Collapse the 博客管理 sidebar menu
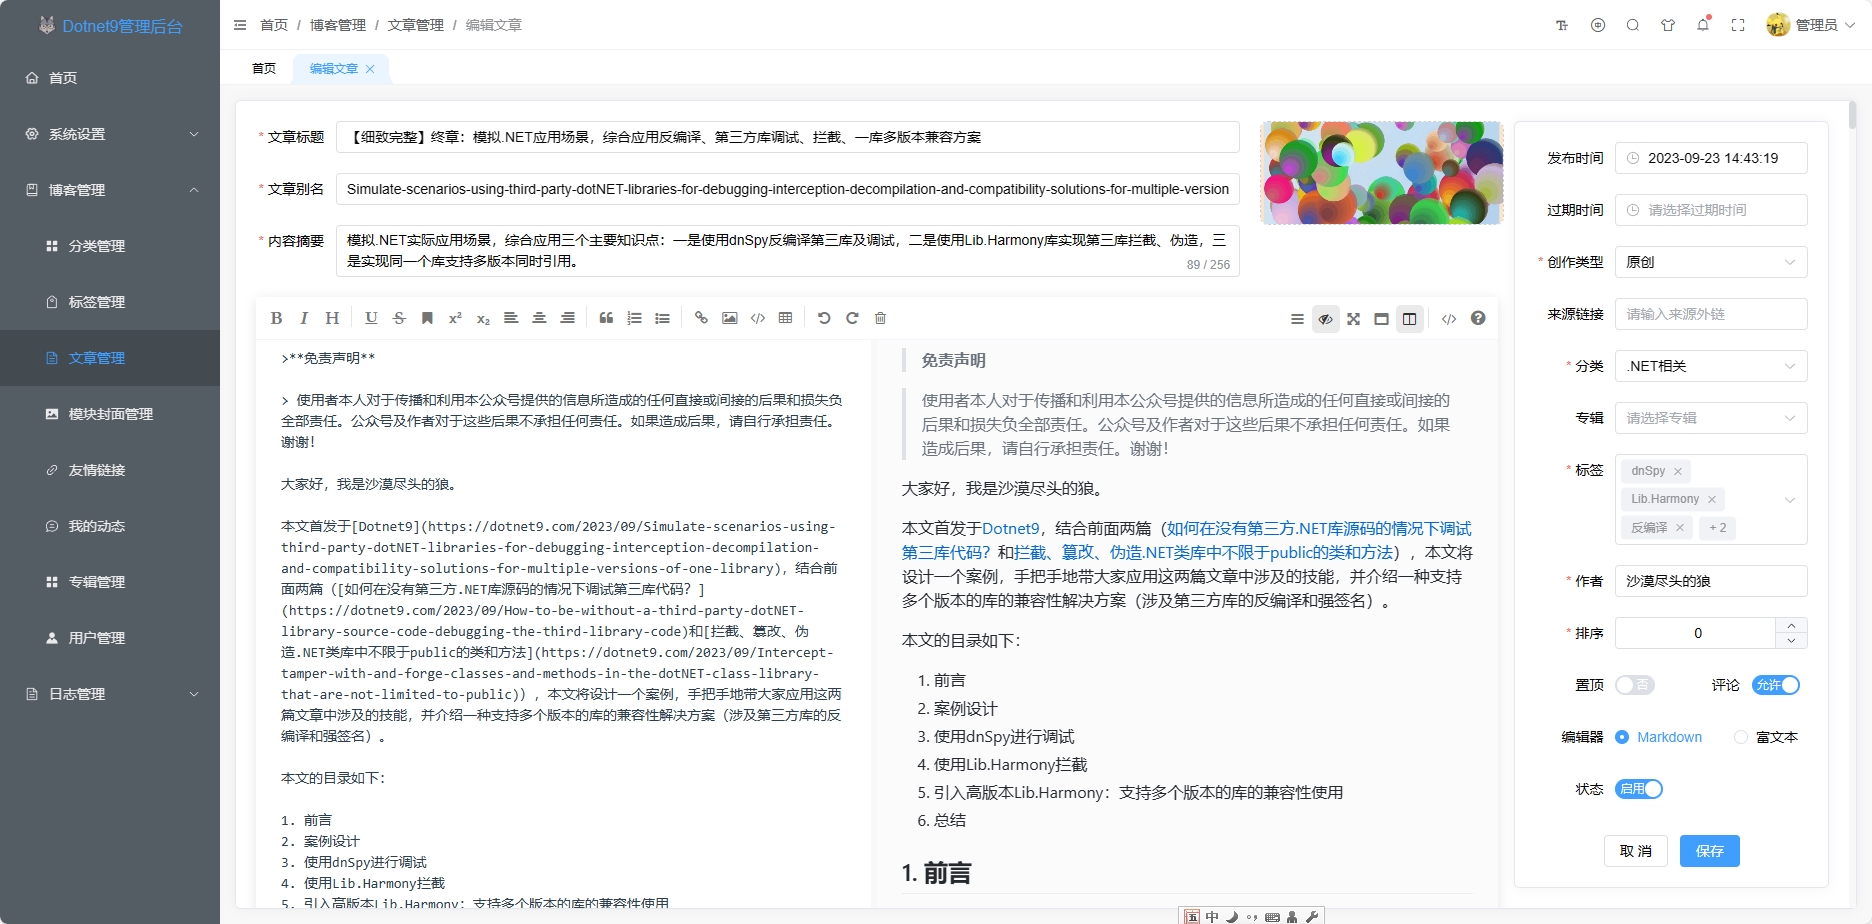 (x=110, y=190)
